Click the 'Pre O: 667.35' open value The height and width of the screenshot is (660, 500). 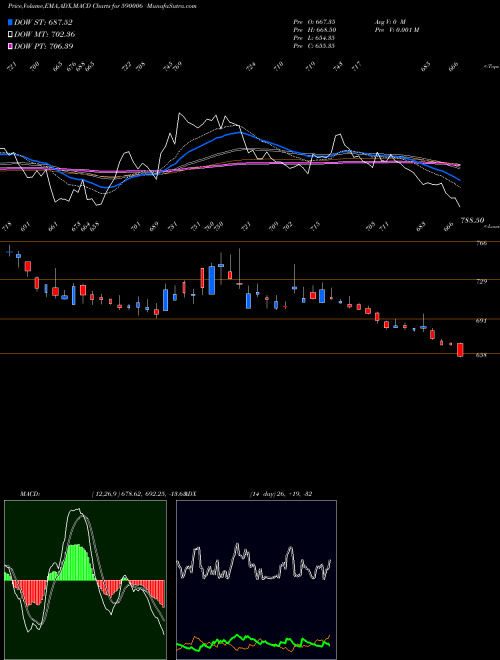pos(314,22)
